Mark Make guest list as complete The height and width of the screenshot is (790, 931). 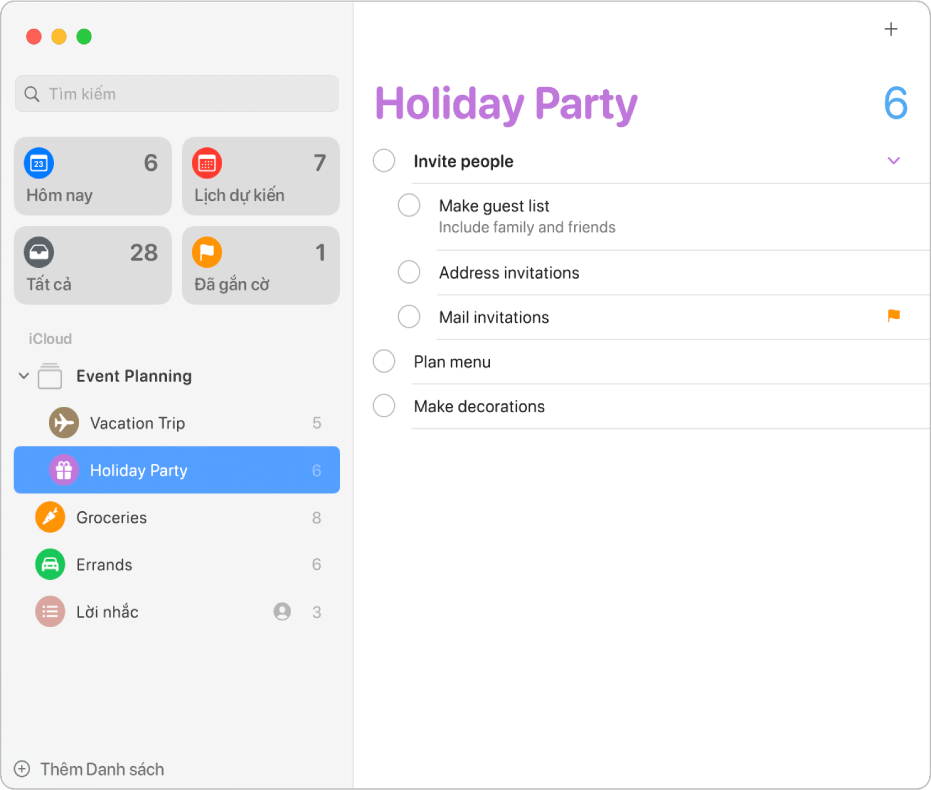click(409, 205)
